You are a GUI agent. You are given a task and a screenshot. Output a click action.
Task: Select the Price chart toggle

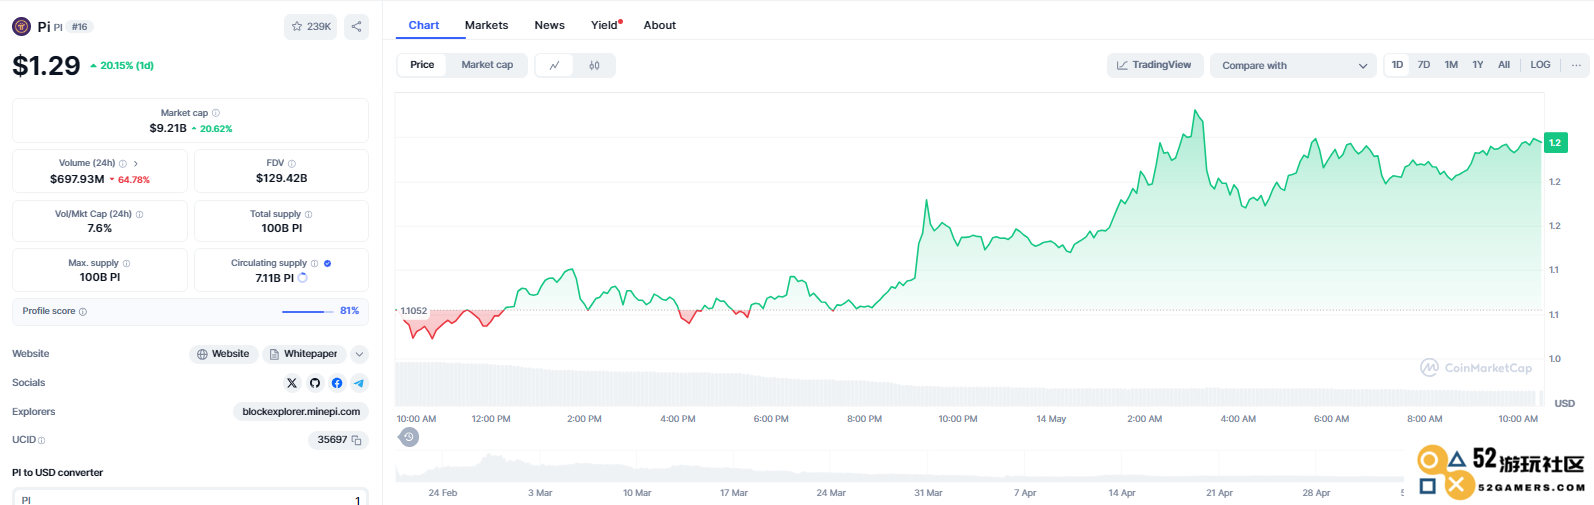[422, 65]
